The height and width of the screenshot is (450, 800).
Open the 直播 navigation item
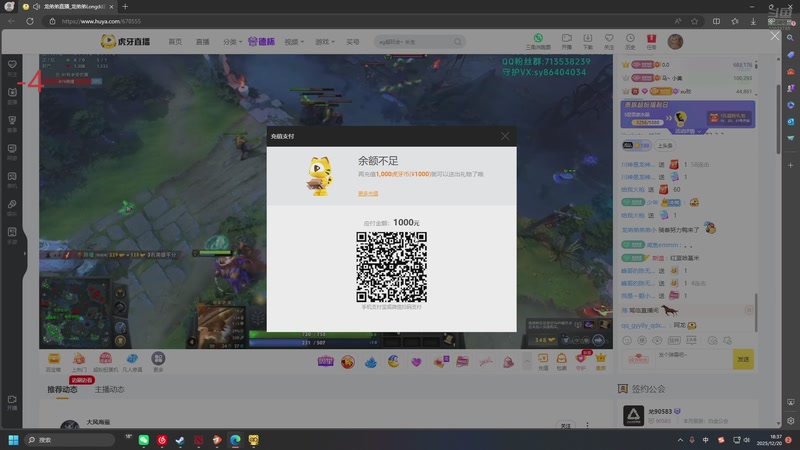pos(203,42)
